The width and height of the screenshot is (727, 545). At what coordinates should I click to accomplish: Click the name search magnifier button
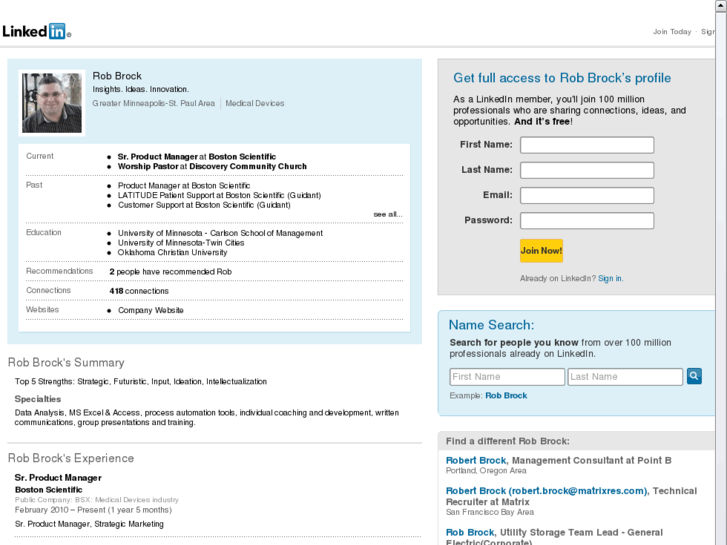694,376
